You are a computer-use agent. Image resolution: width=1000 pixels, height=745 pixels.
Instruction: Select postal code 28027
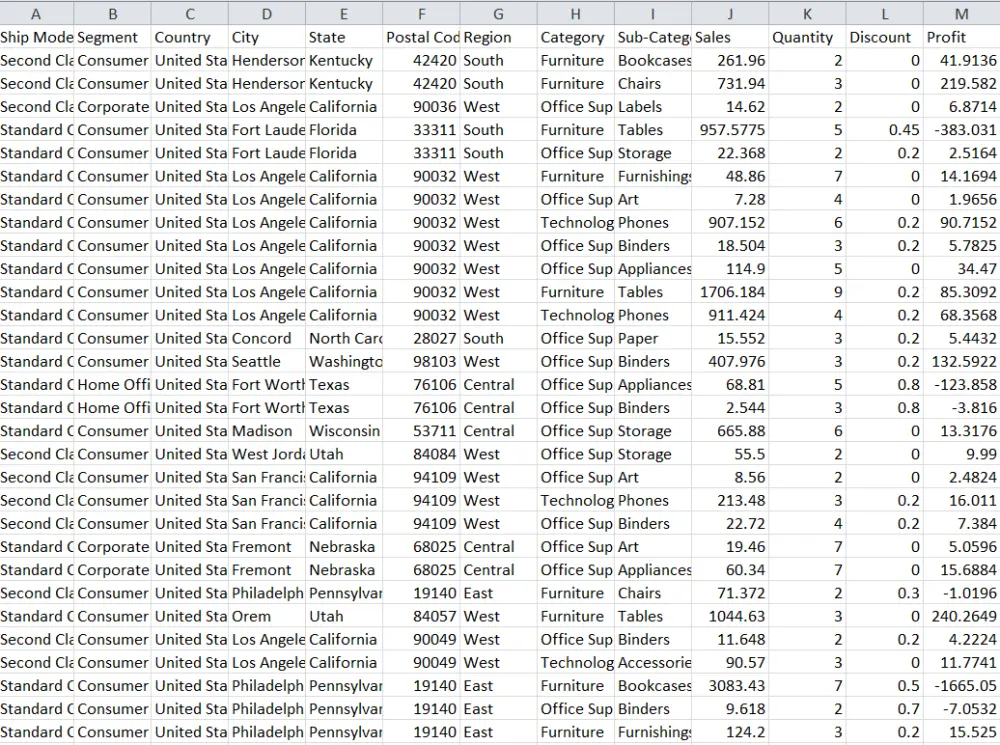point(422,339)
